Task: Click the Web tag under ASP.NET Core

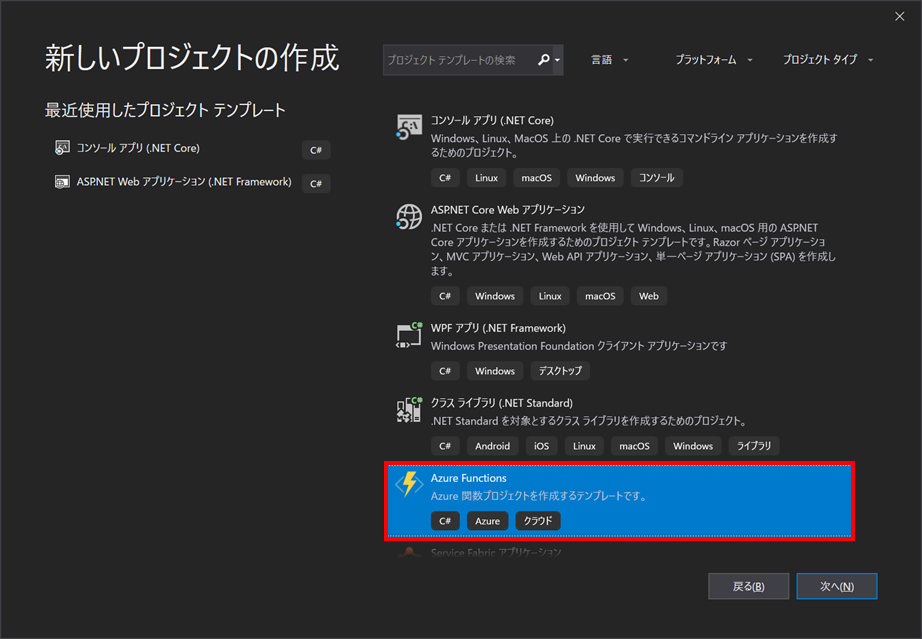Action: click(x=649, y=296)
